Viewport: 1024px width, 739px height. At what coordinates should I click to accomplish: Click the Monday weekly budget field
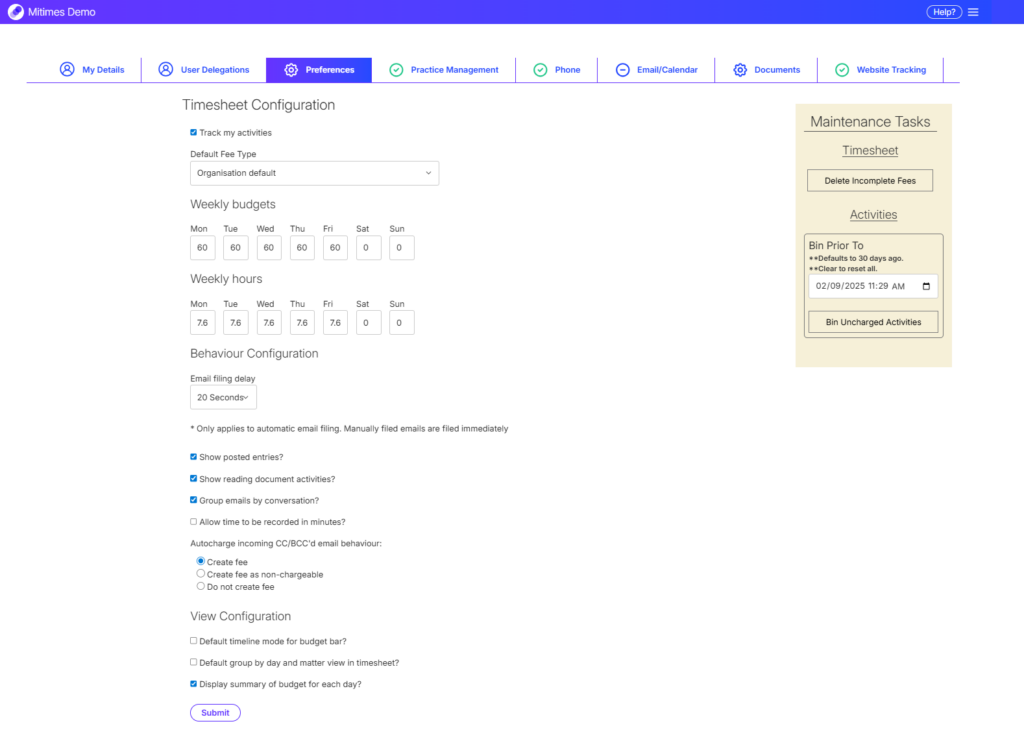point(202,248)
